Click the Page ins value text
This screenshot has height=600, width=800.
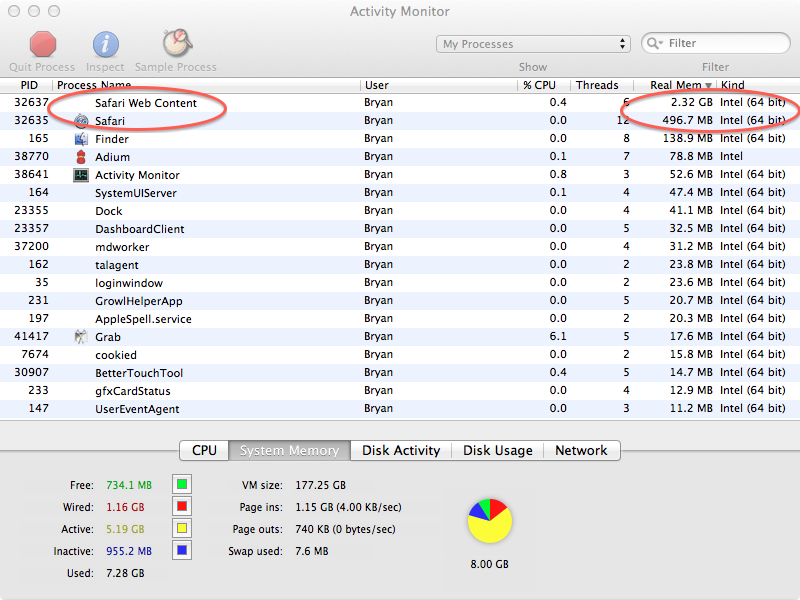pos(348,507)
